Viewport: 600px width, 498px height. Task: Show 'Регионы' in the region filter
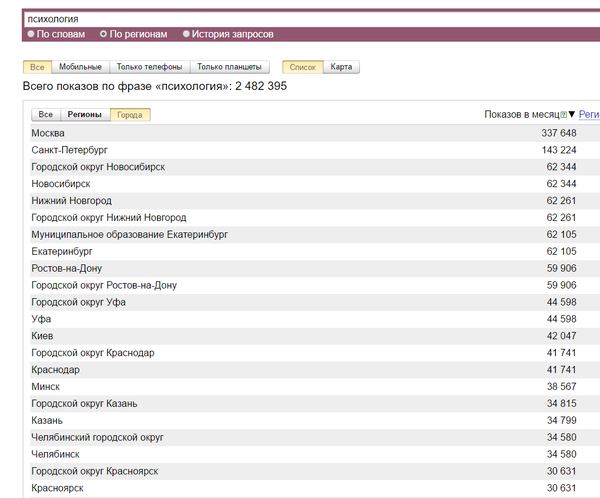84,115
